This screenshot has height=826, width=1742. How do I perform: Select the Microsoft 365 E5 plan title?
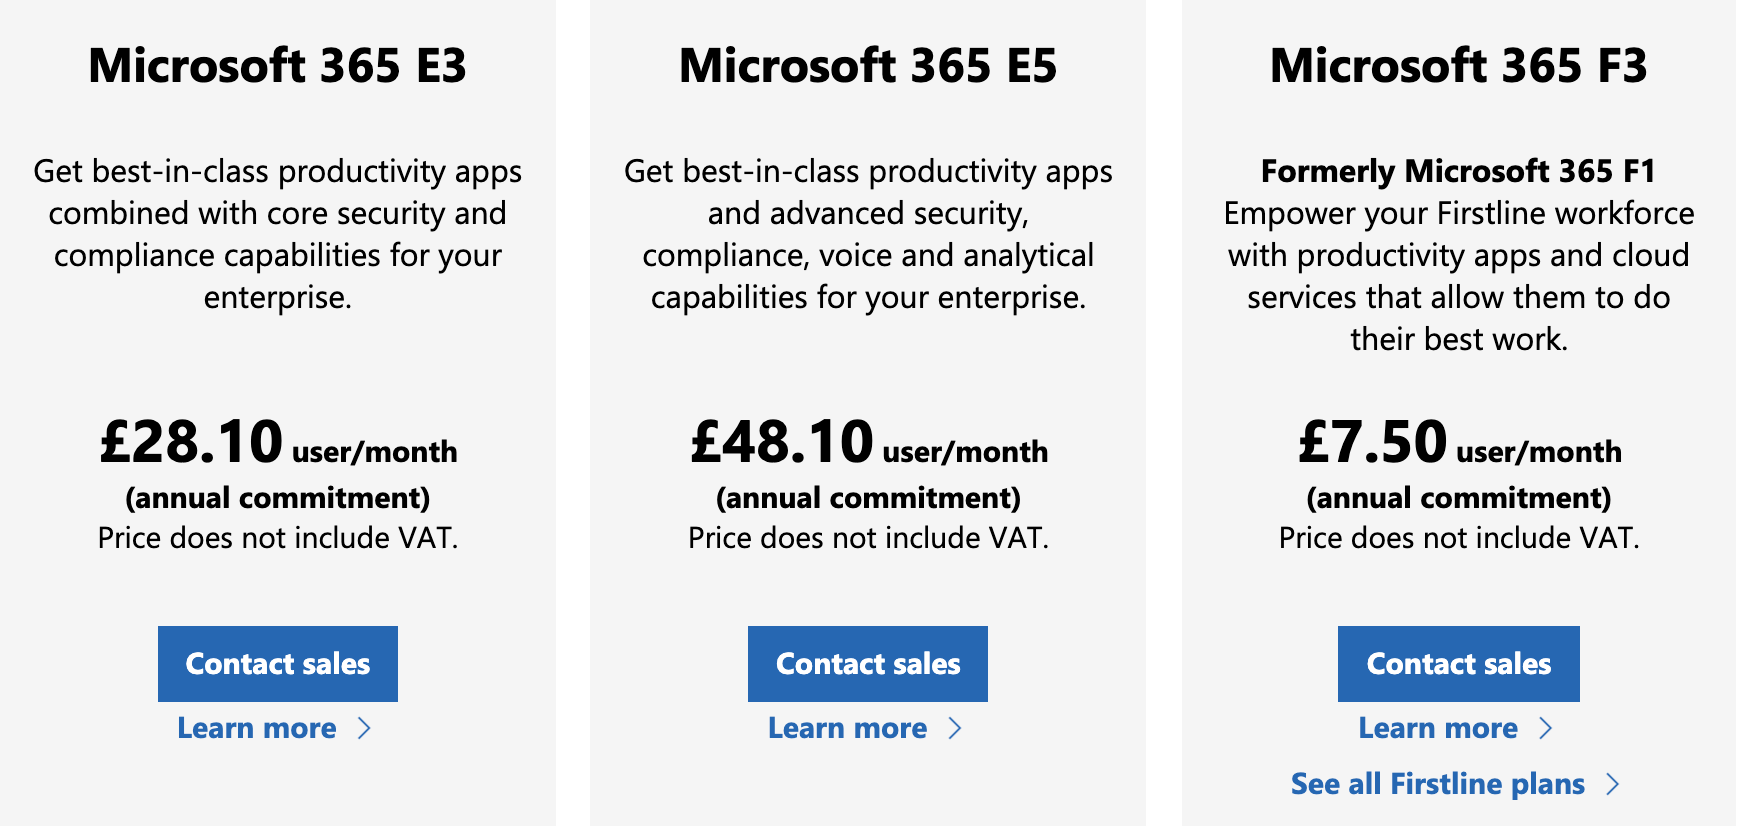pyautogui.click(x=867, y=66)
